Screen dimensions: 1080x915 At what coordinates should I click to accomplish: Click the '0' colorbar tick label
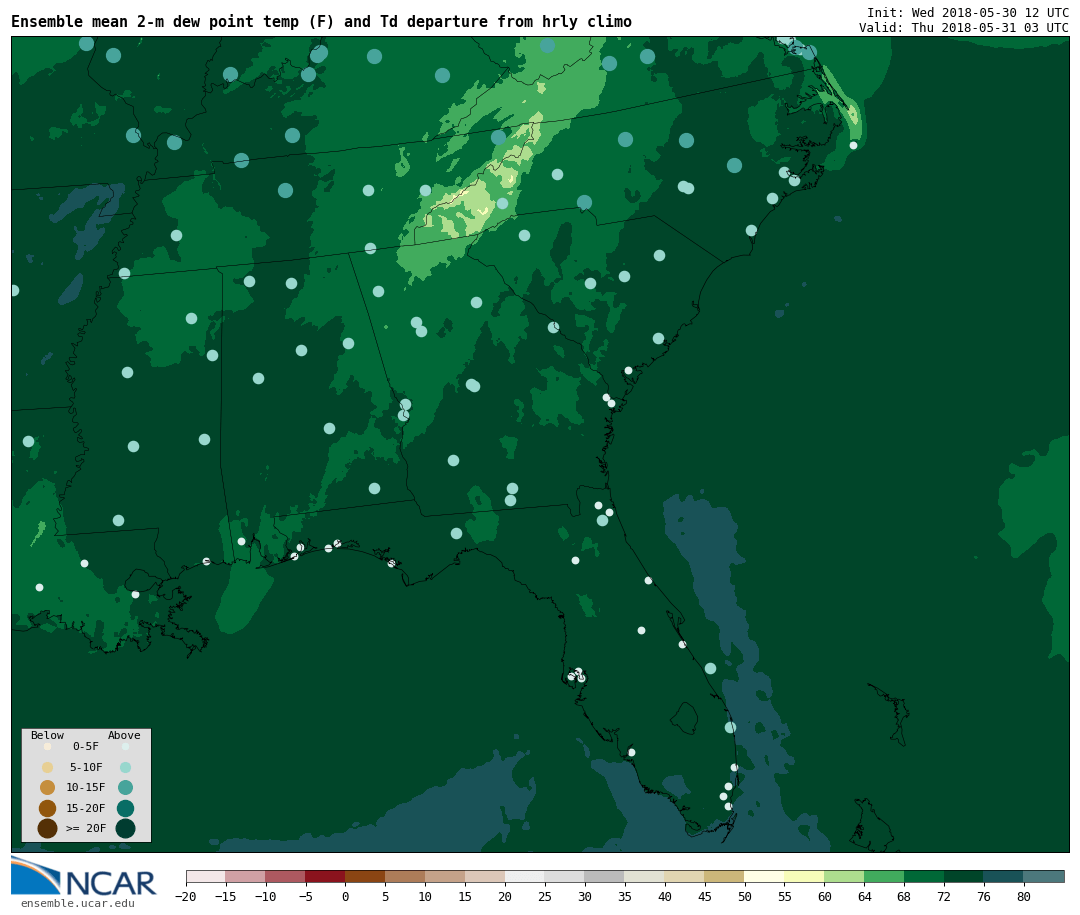346,896
